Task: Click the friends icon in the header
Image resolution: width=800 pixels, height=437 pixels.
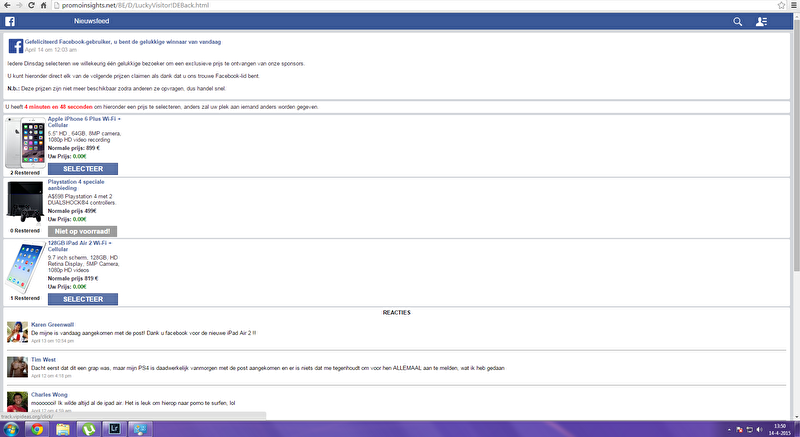Action: coord(761,21)
